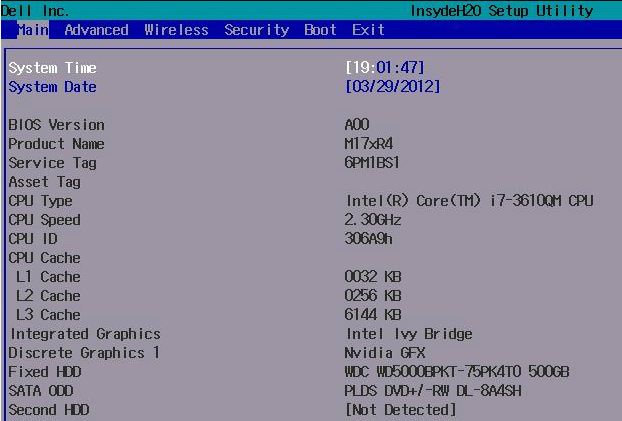Click the Discrete Graphics 1 label

pyautogui.click(x=84, y=353)
